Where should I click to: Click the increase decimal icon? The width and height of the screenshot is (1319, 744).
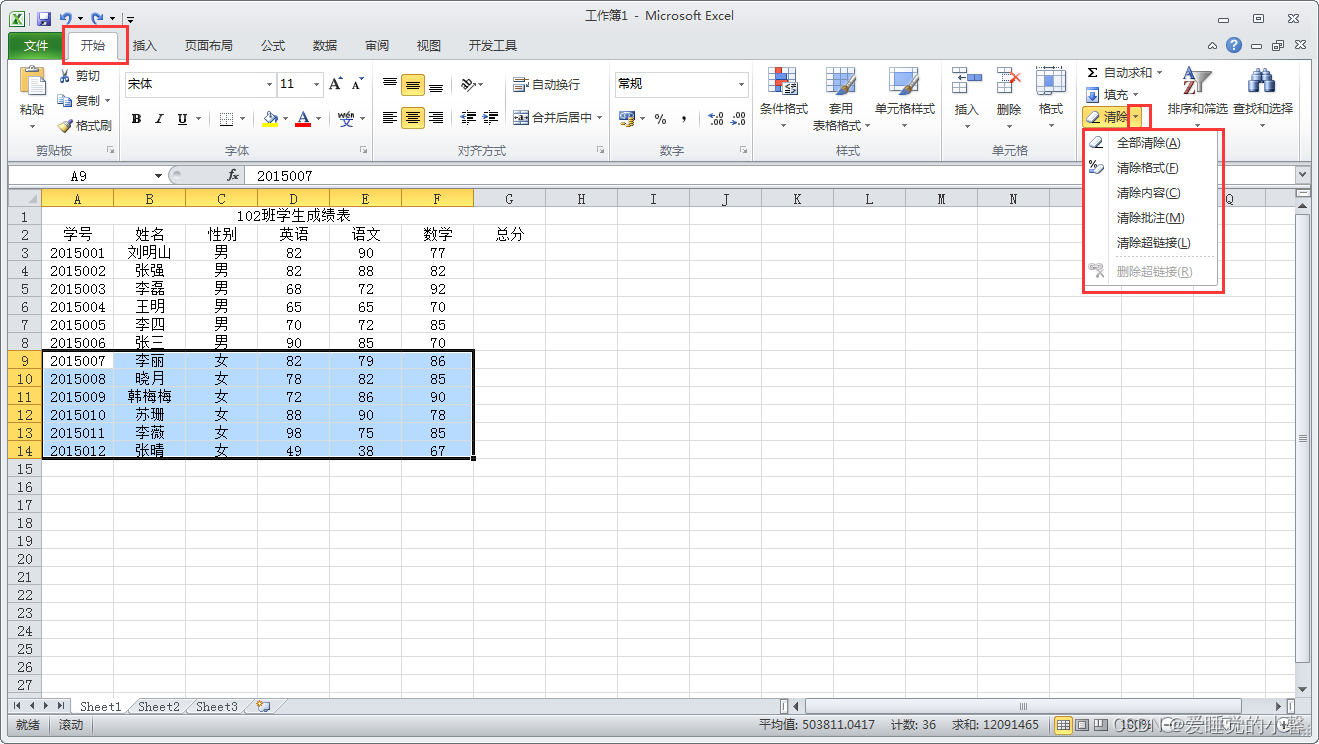click(716, 119)
